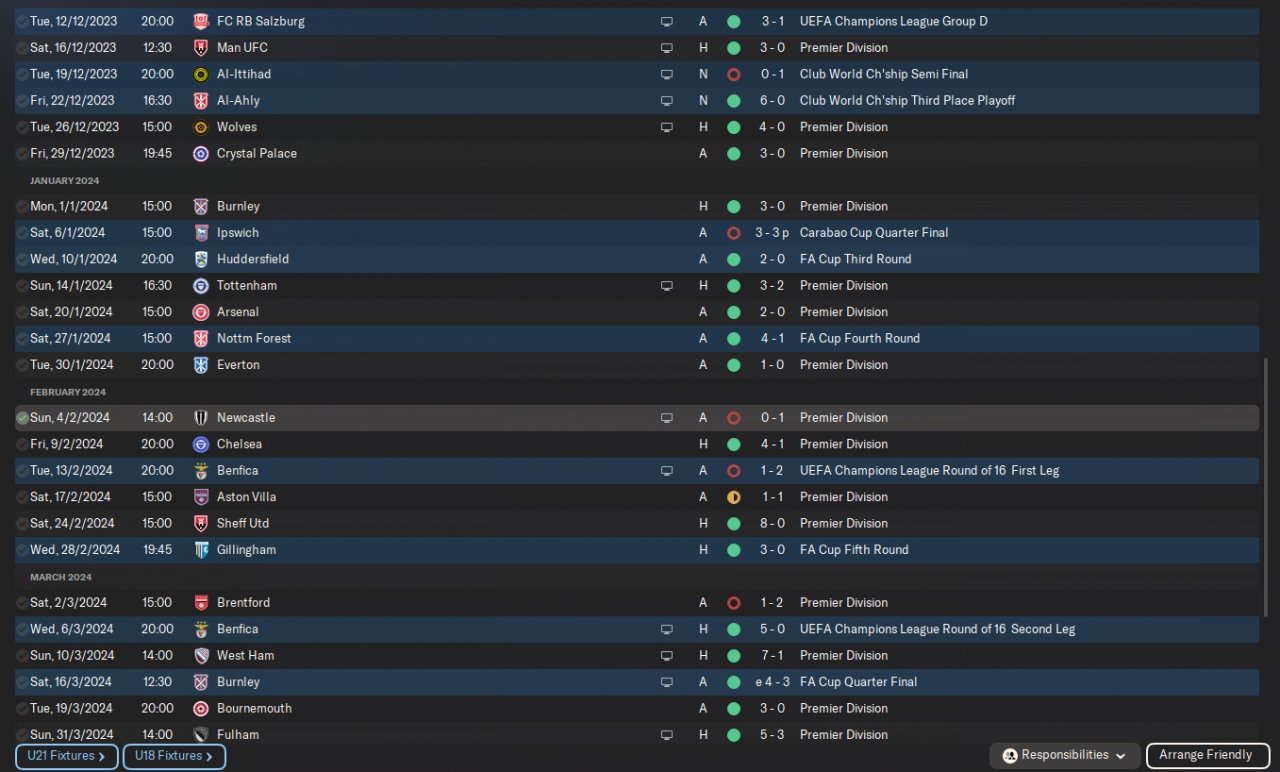Click the green win indicator for the Sheff Utd match
The image size is (1280, 772).
733,524
